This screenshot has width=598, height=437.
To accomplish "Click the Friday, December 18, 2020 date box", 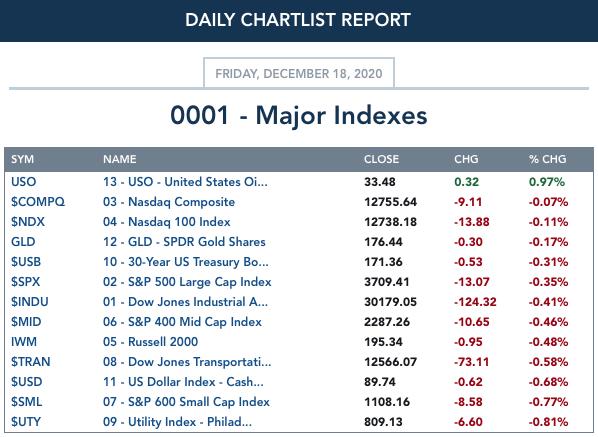I will (299, 73).
